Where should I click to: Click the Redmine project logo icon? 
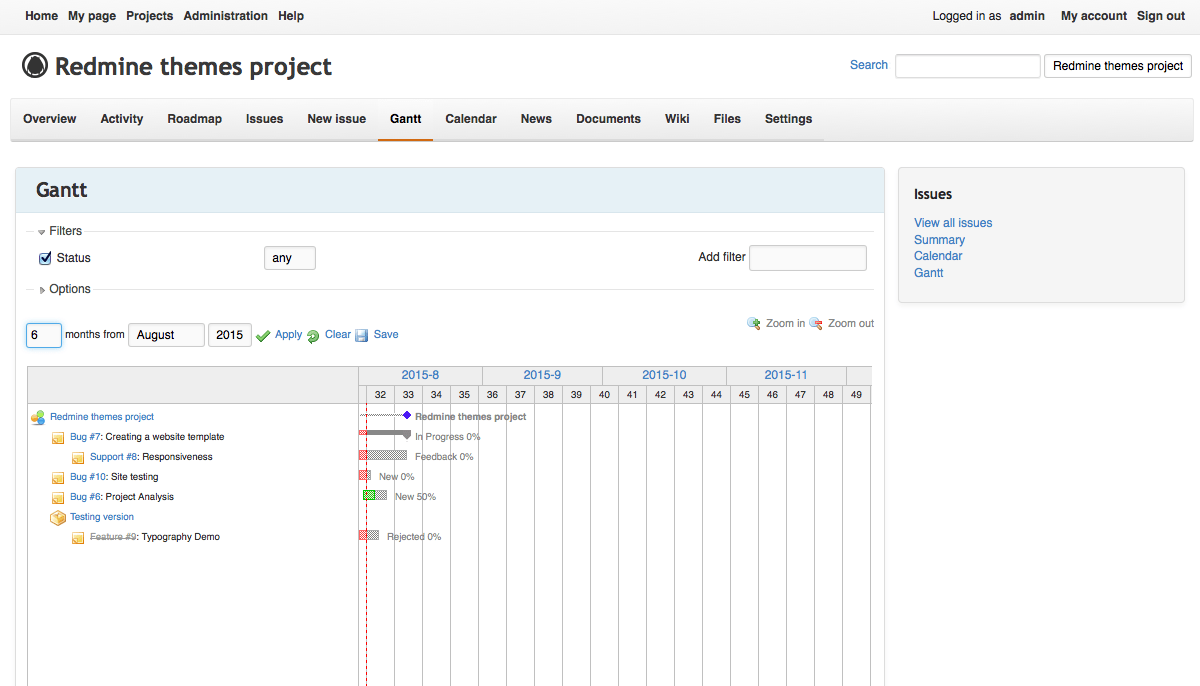[35, 66]
